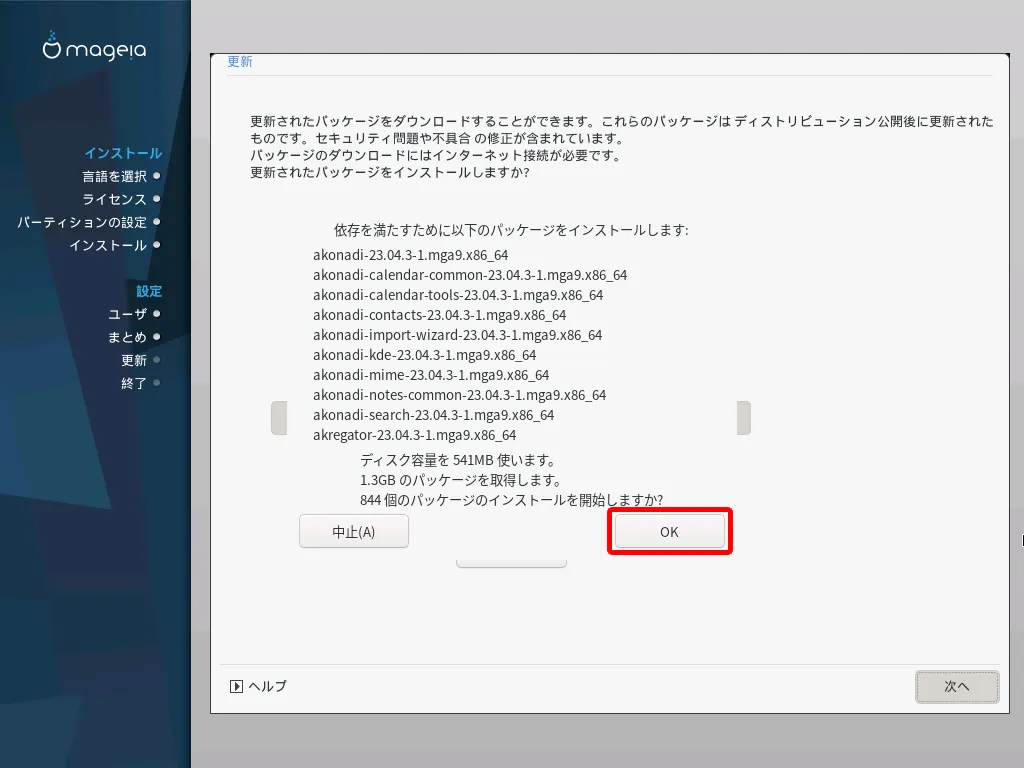This screenshot has height=768, width=1024.
Task: Select akonadi-kde-23.04.3-1.mga9.x86_64 entry
Action: [424, 355]
